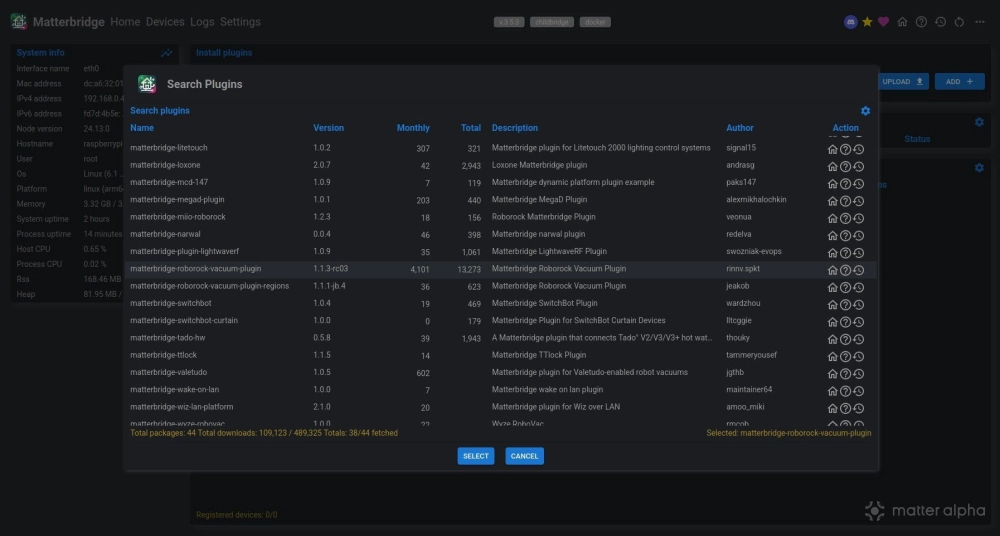Open homepage icon for matterbridge-plugin-lightwaverf row
The height and width of the screenshot is (536, 1000).
pyautogui.click(x=832, y=253)
